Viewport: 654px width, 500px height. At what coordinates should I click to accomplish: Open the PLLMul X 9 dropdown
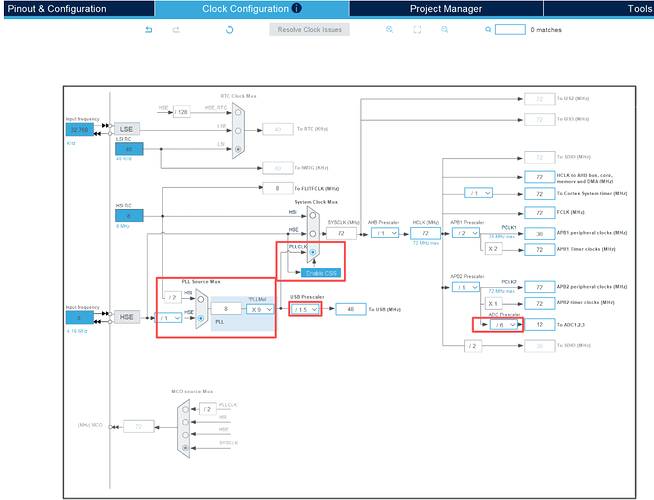tap(260, 309)
